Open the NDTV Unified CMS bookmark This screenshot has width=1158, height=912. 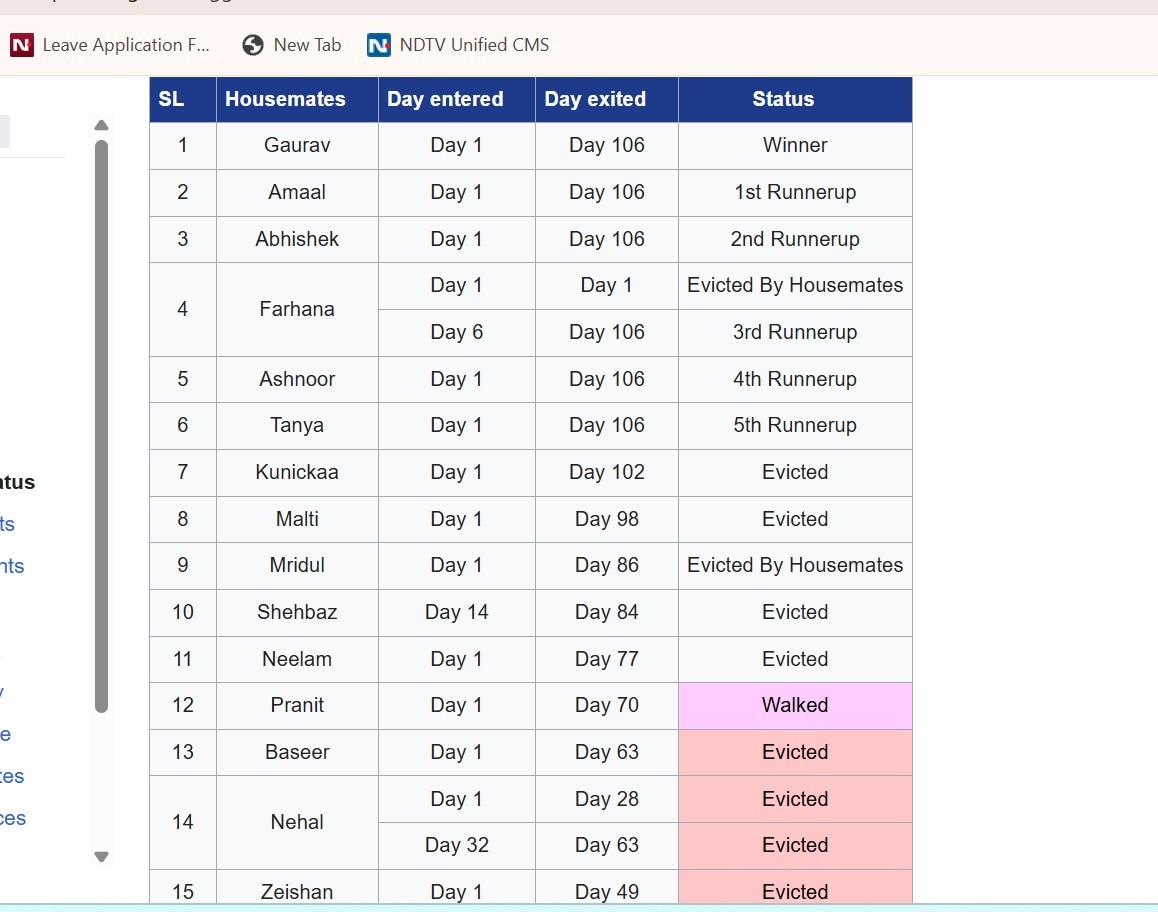pos(473,45)
